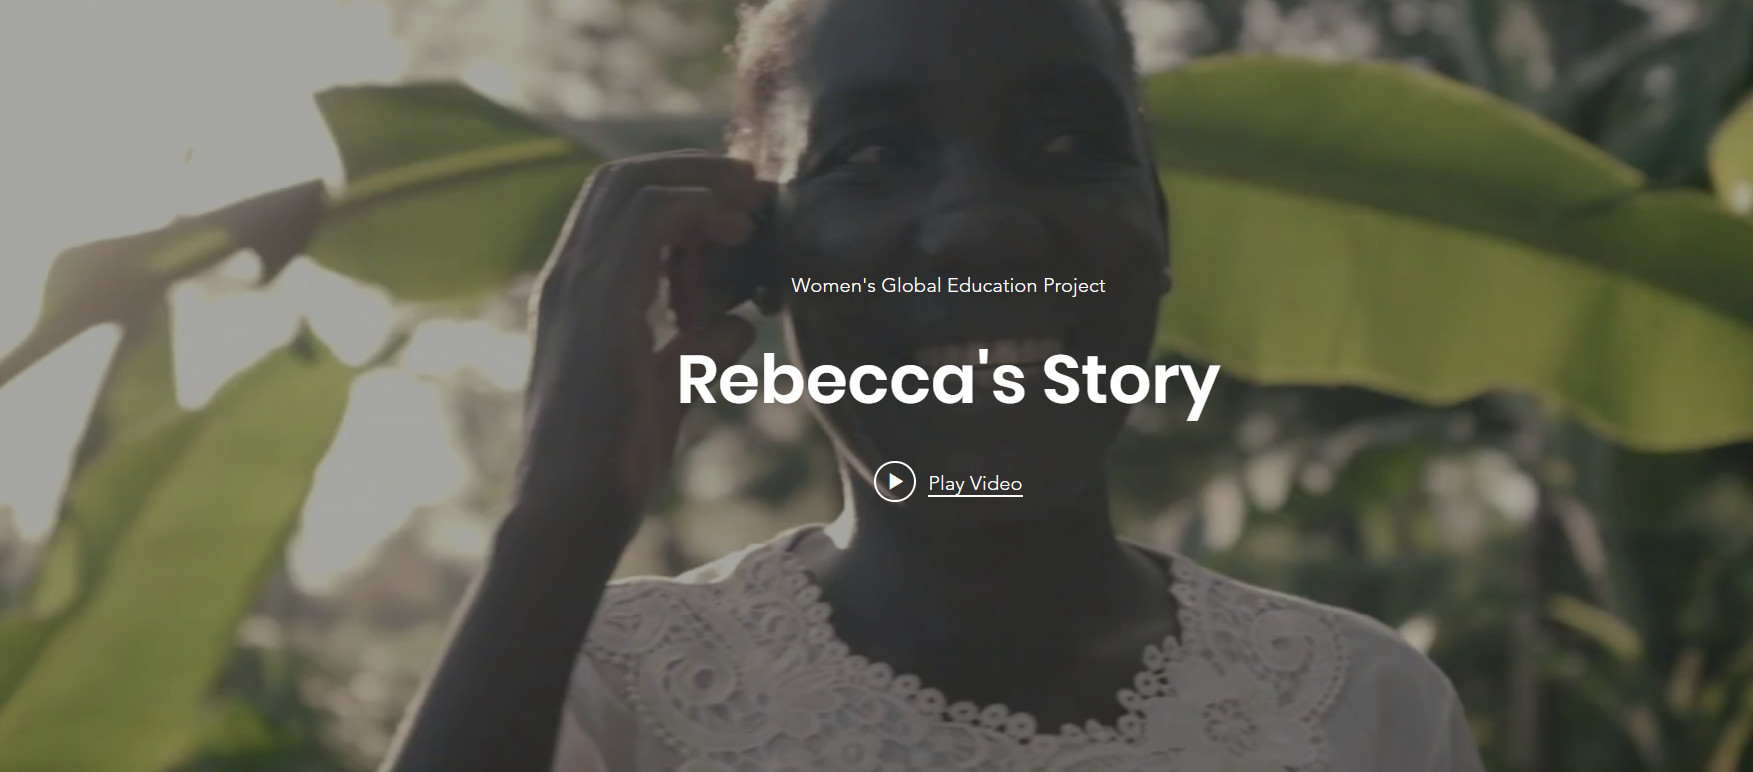
Task: Click the word "Education" in the subtitle
Action: (992, 285)
